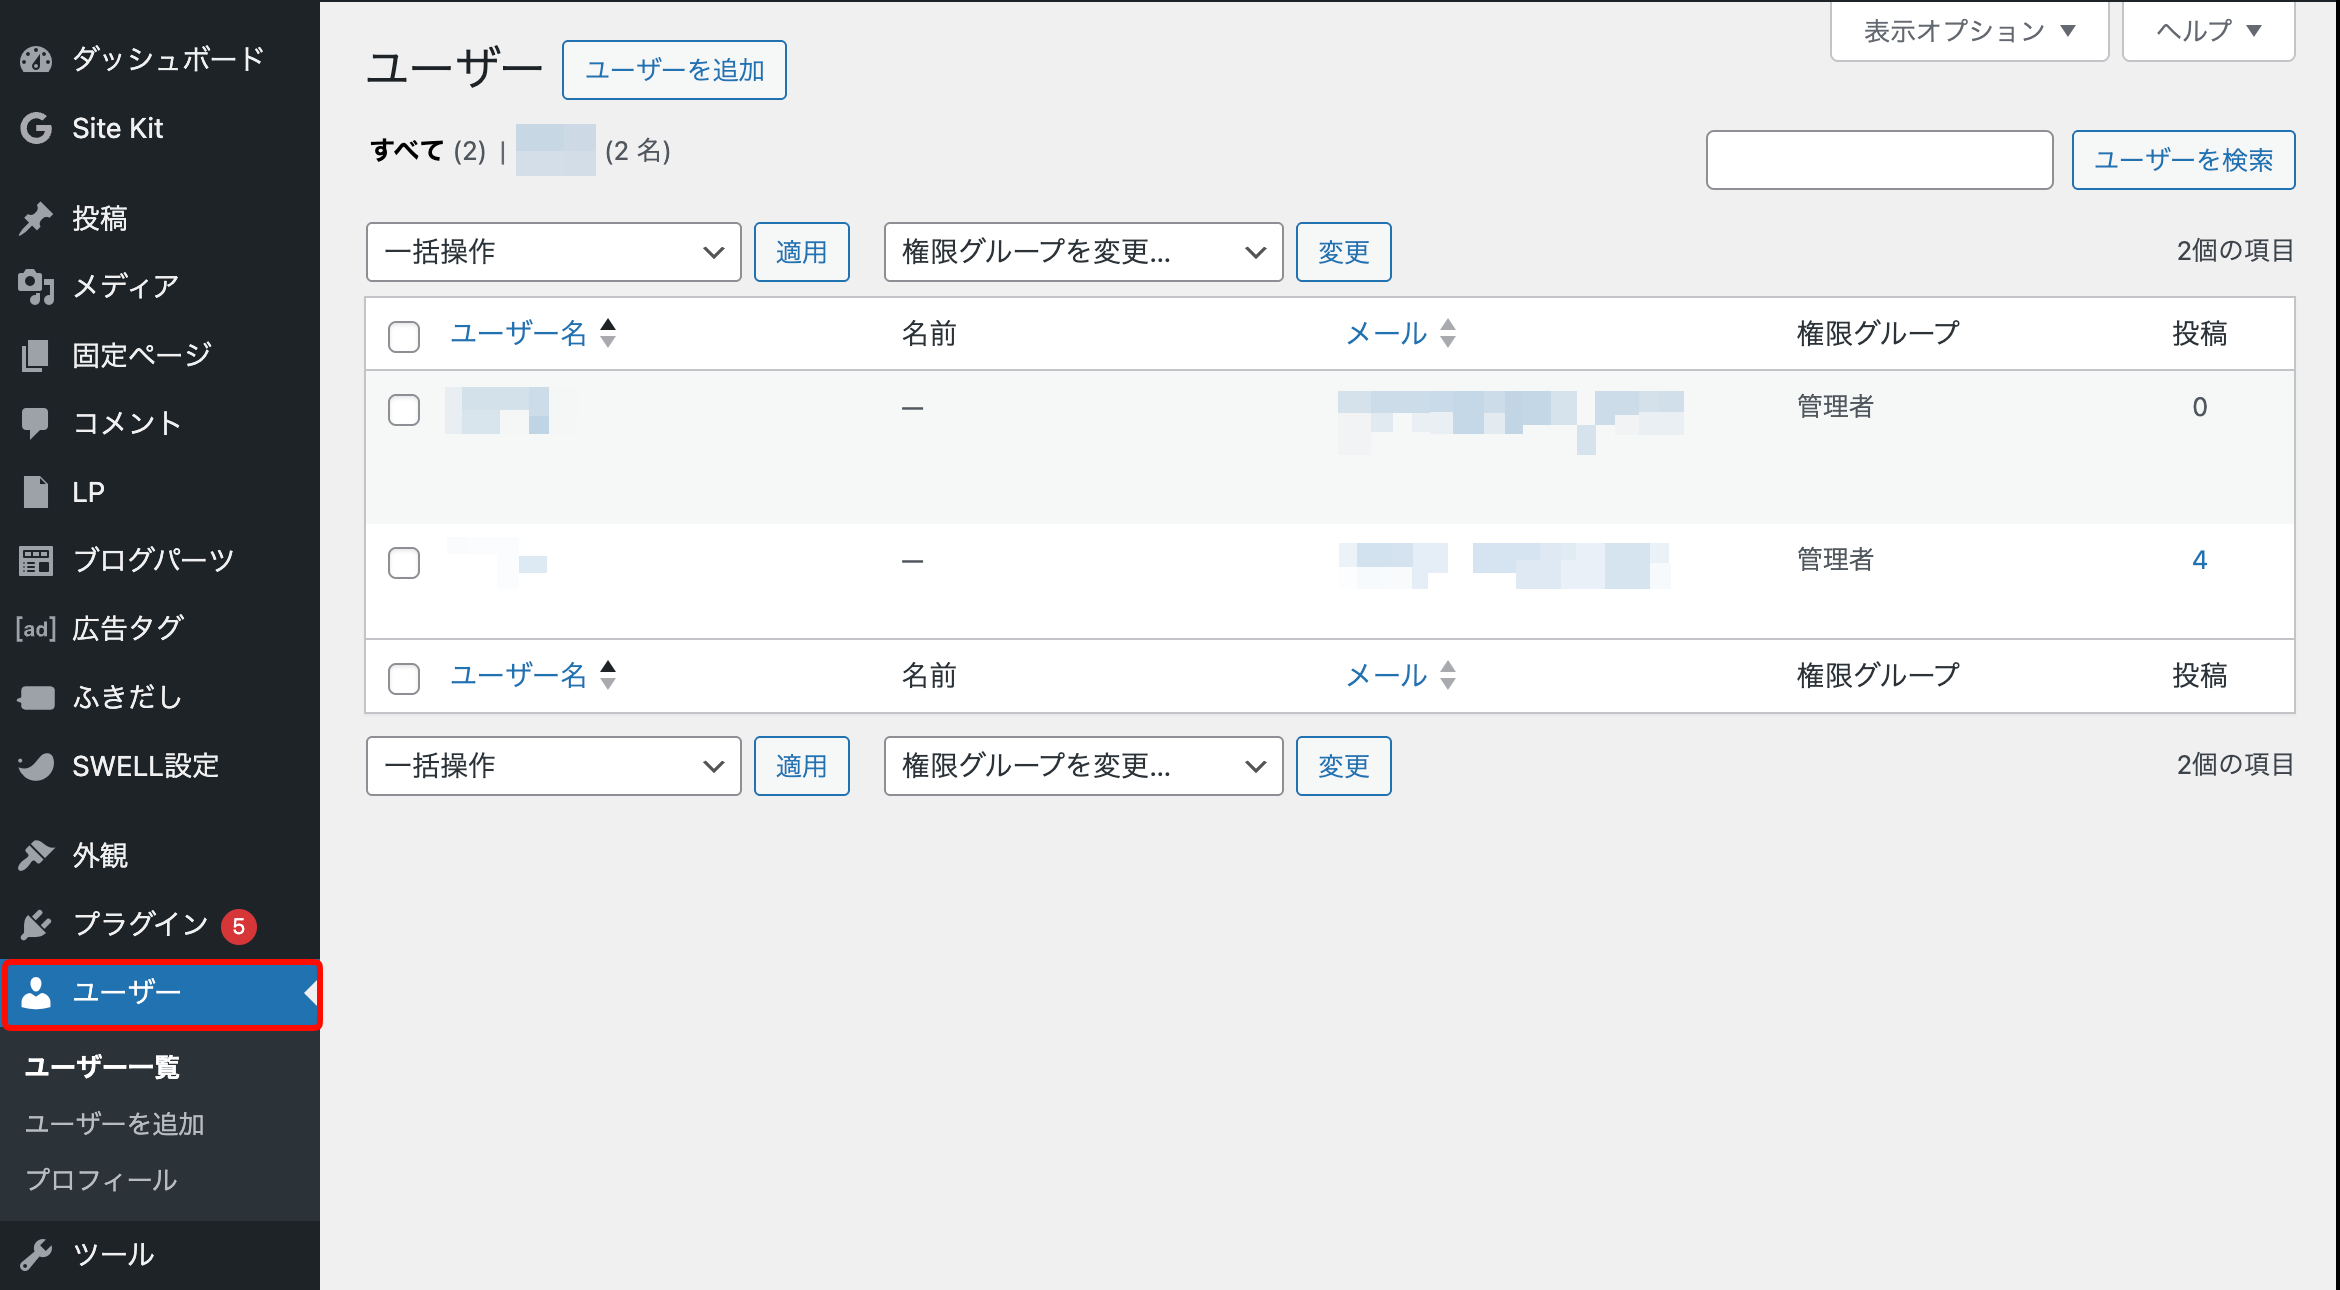Click the speech bubble icon beside コメント
Image resolution: width=2340 pixels, height=1290 pixels.
click(x=36, y=423)
